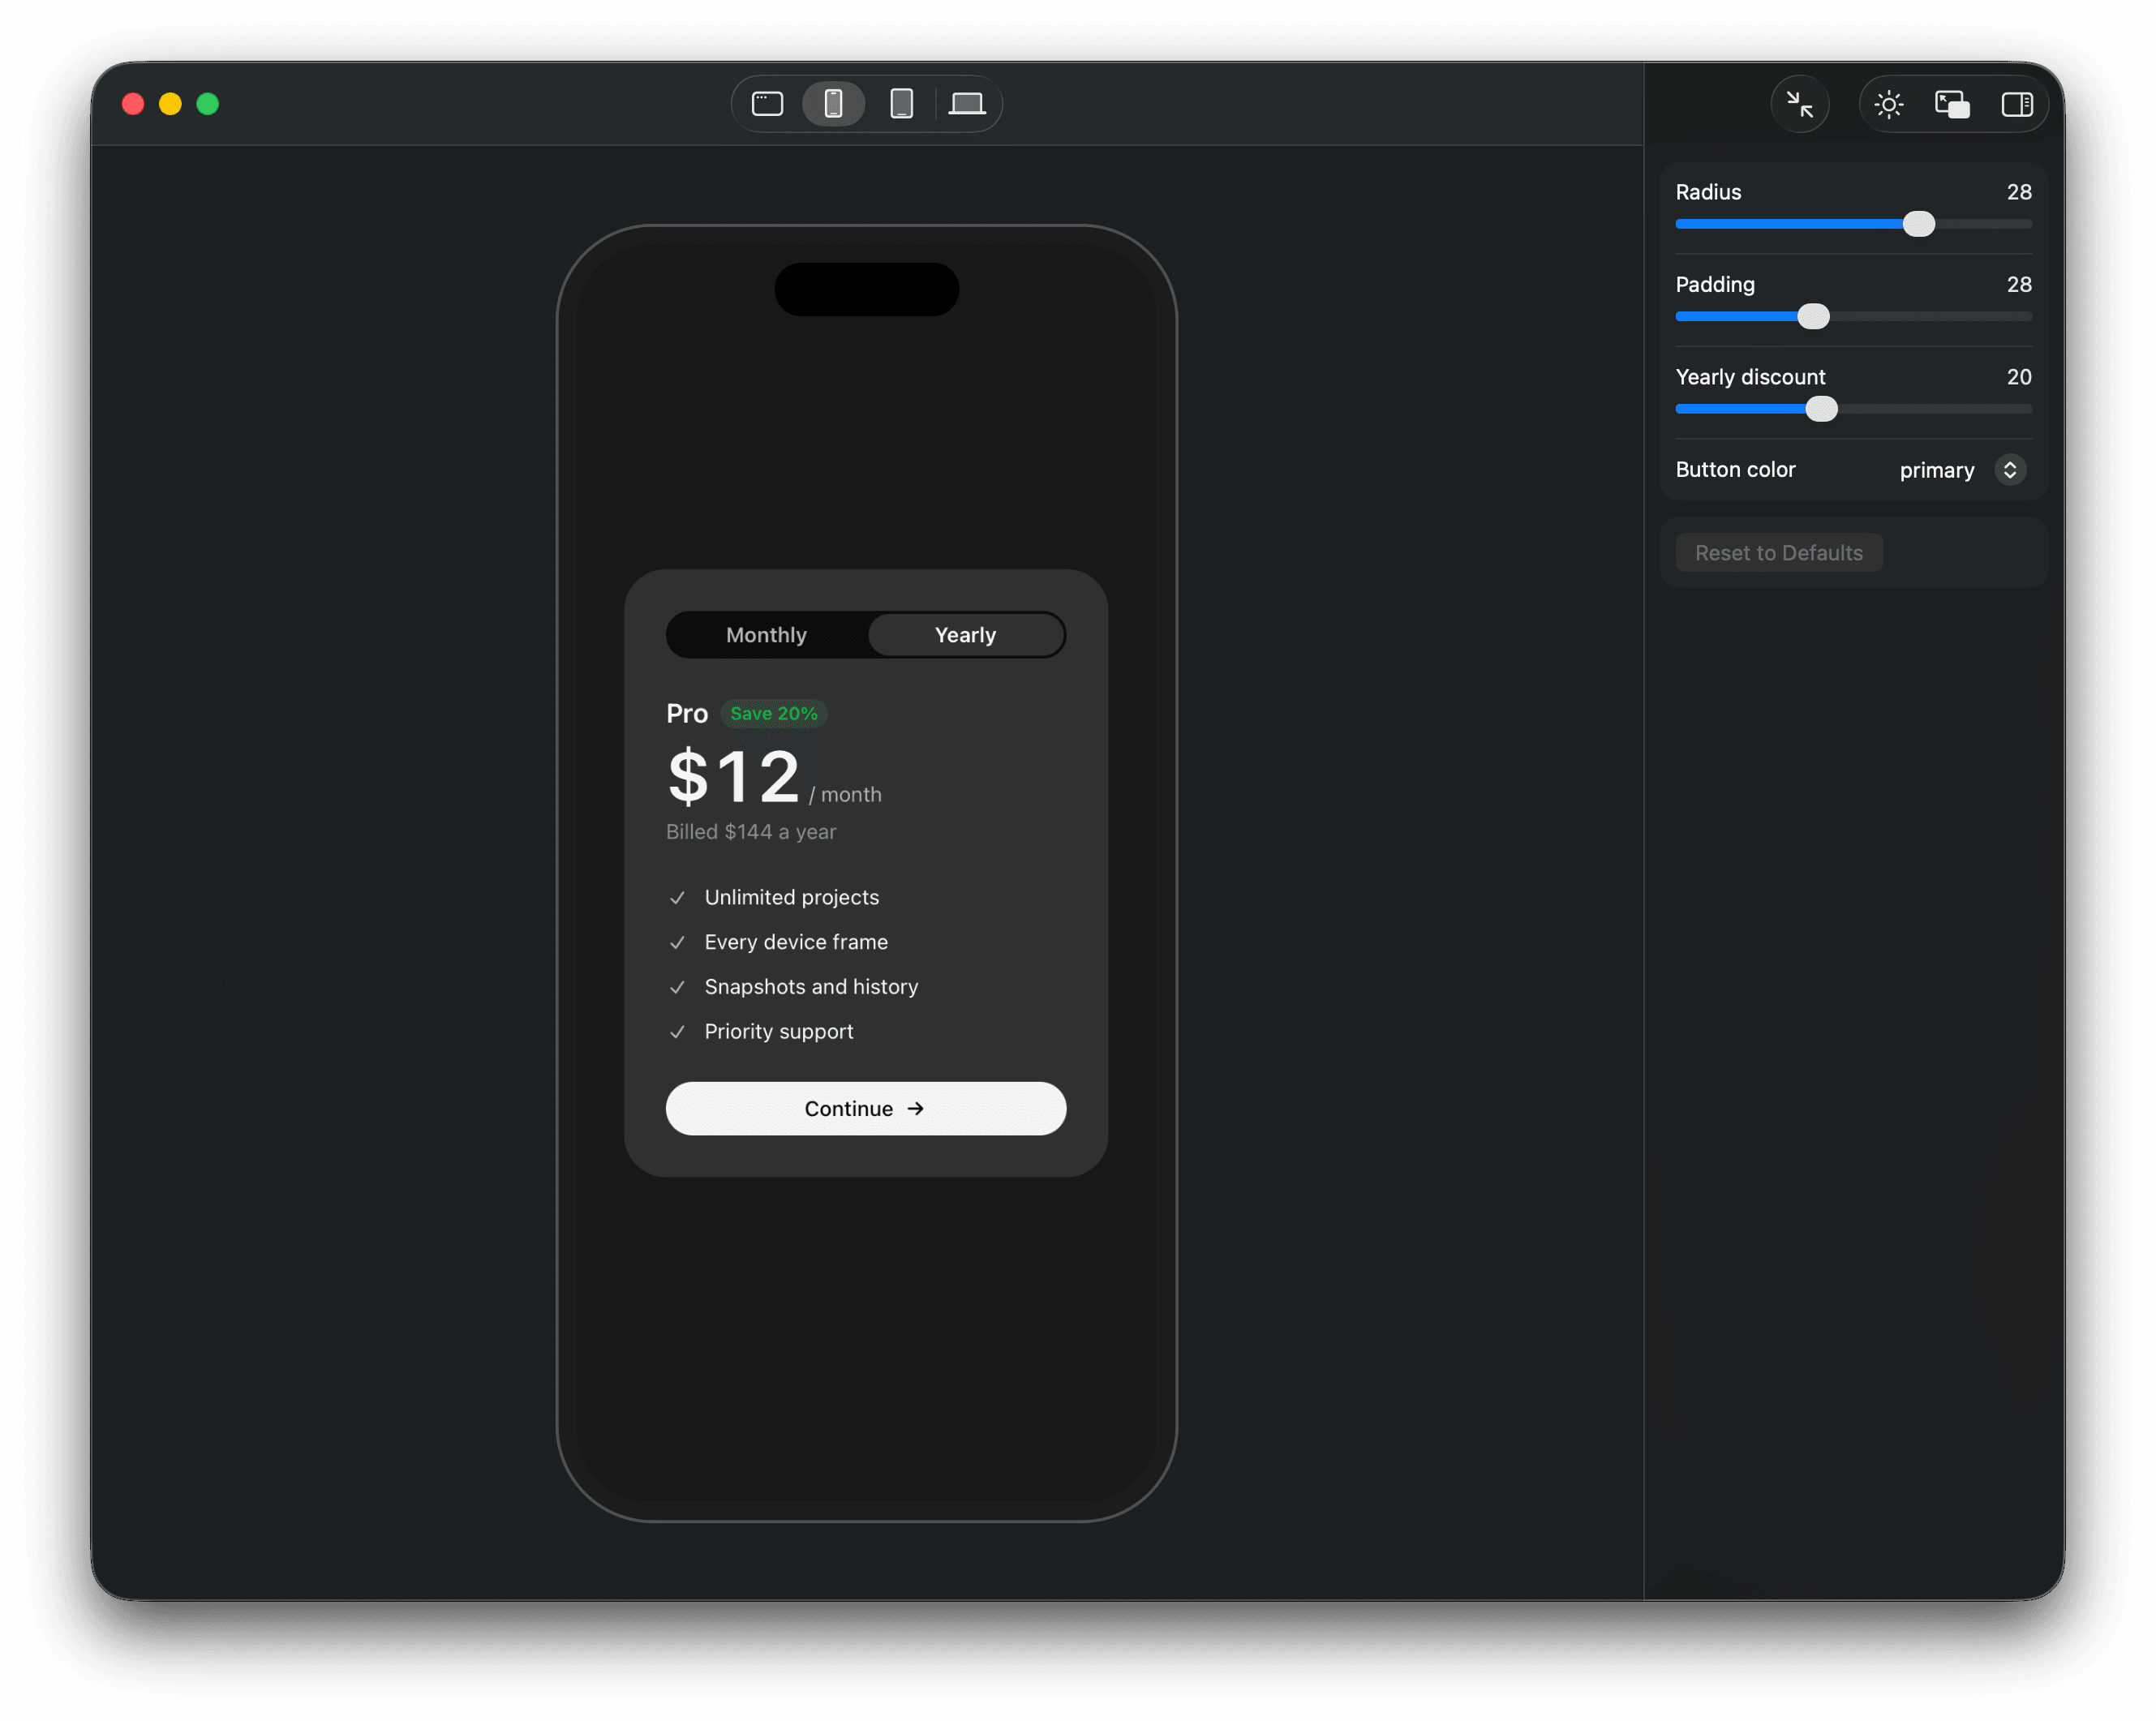
Task: Click the Button color stepper chevrons
Action: pos(2010,470)
